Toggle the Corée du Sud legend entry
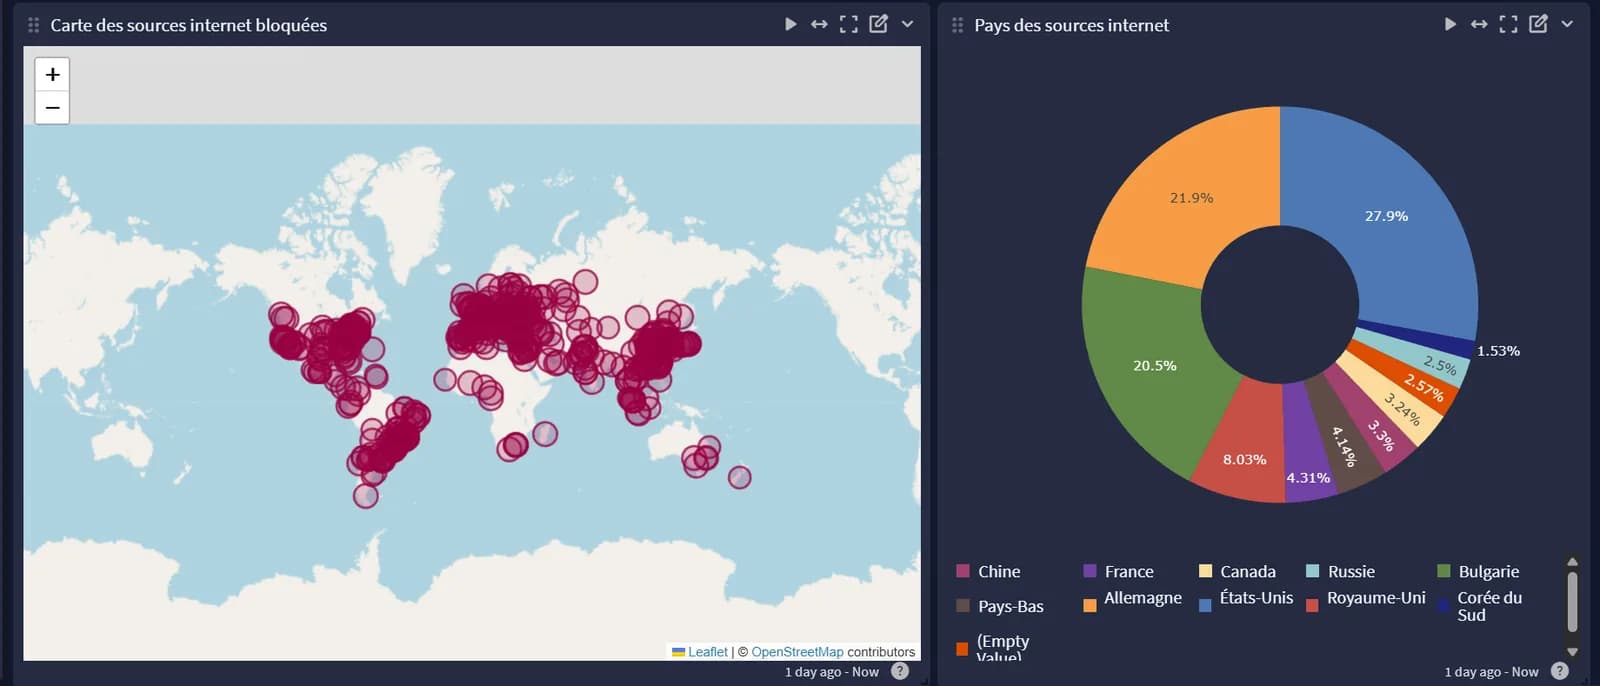Image resolution: width=1600 pixels, height=686 pixels. tap(1479, 606)
